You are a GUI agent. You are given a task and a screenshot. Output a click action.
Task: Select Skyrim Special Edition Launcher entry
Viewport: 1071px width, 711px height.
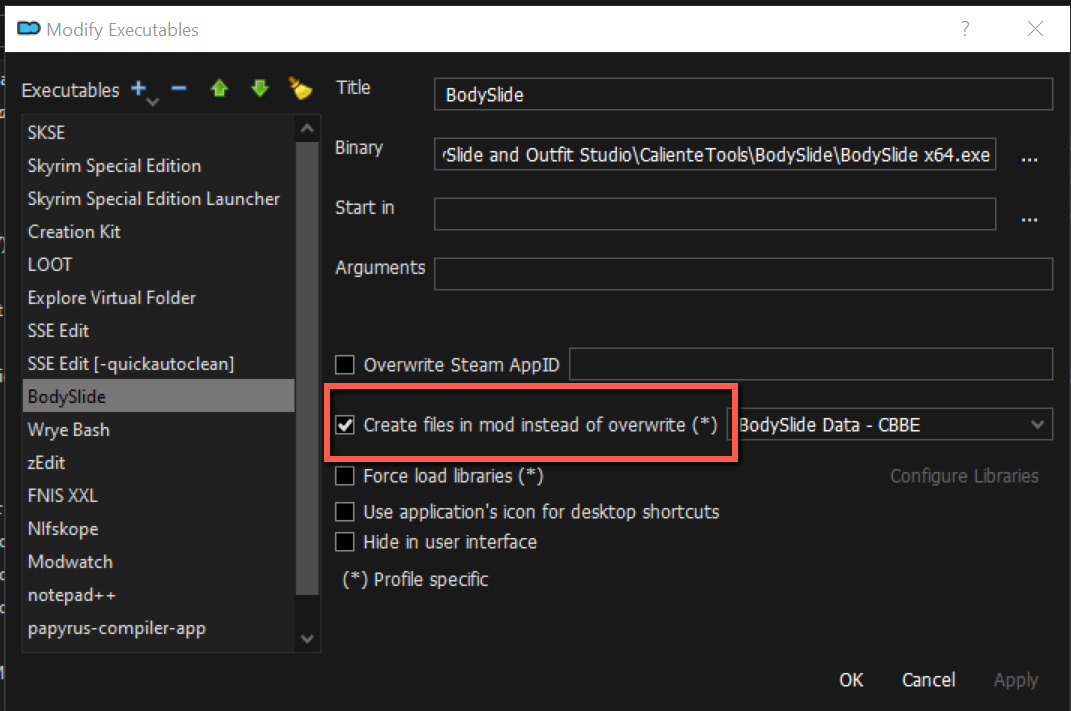click(158, 199)
